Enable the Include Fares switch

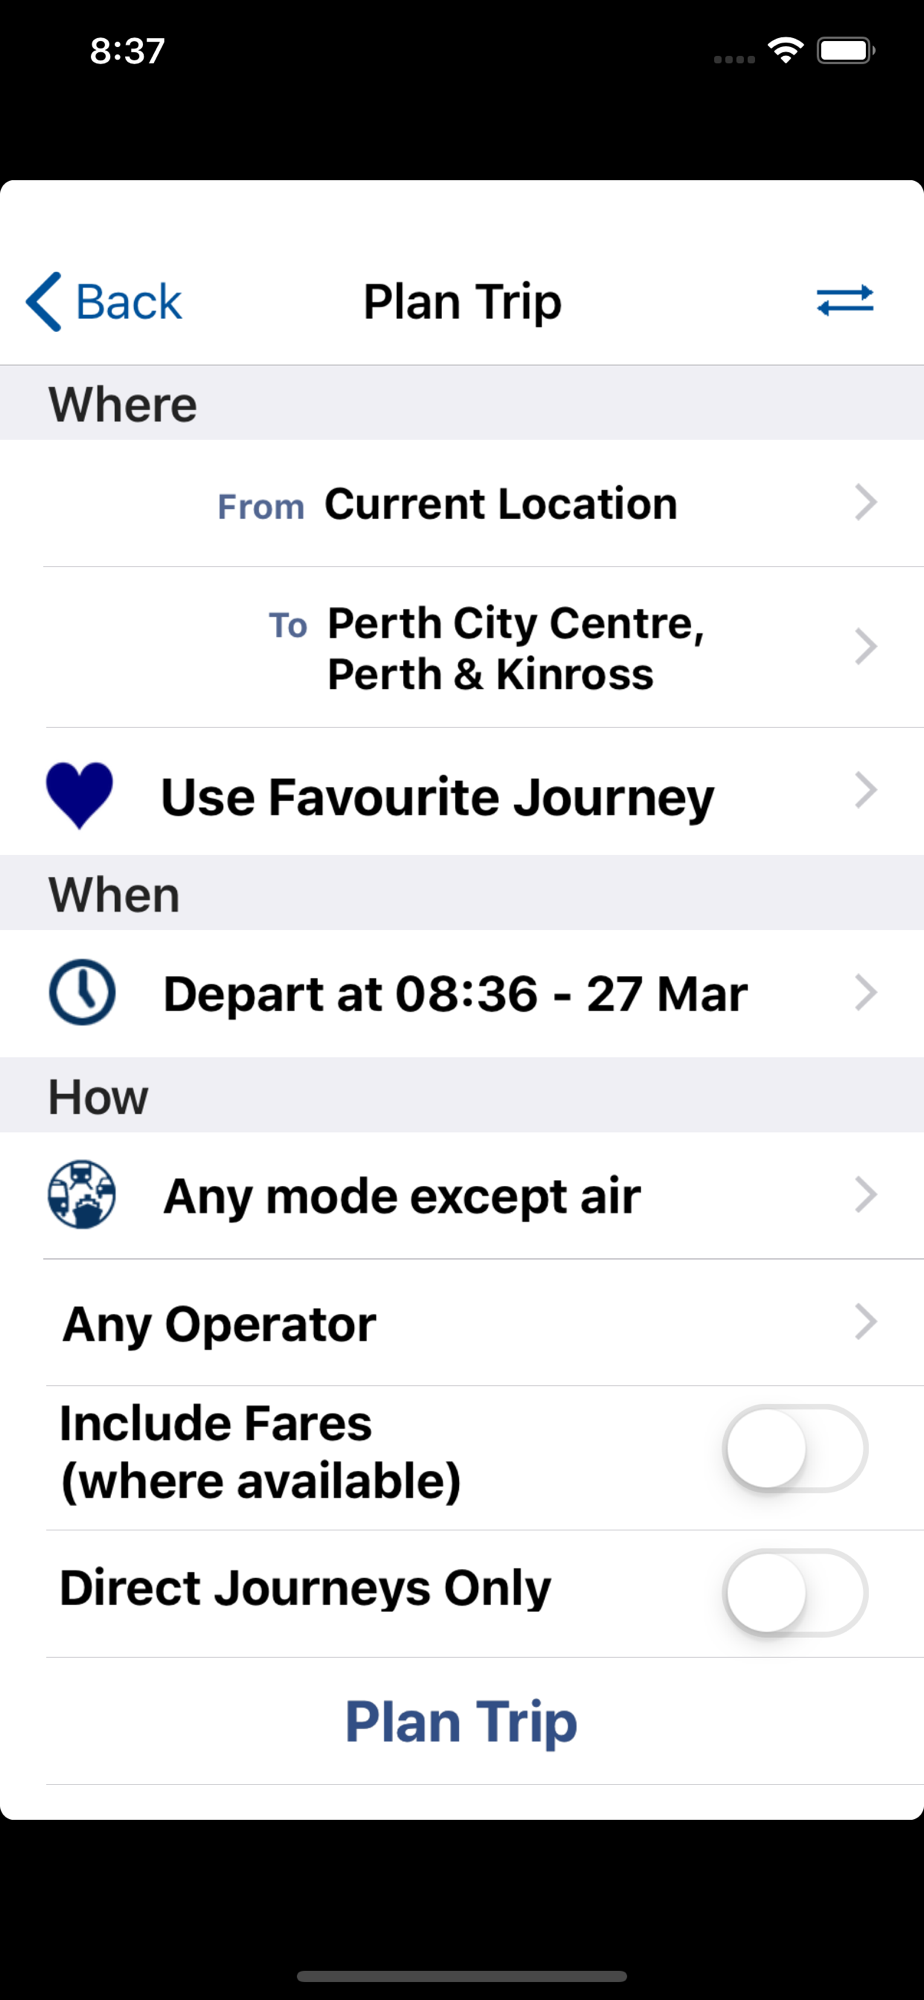pyautogui.click(x=795, y=1449)
